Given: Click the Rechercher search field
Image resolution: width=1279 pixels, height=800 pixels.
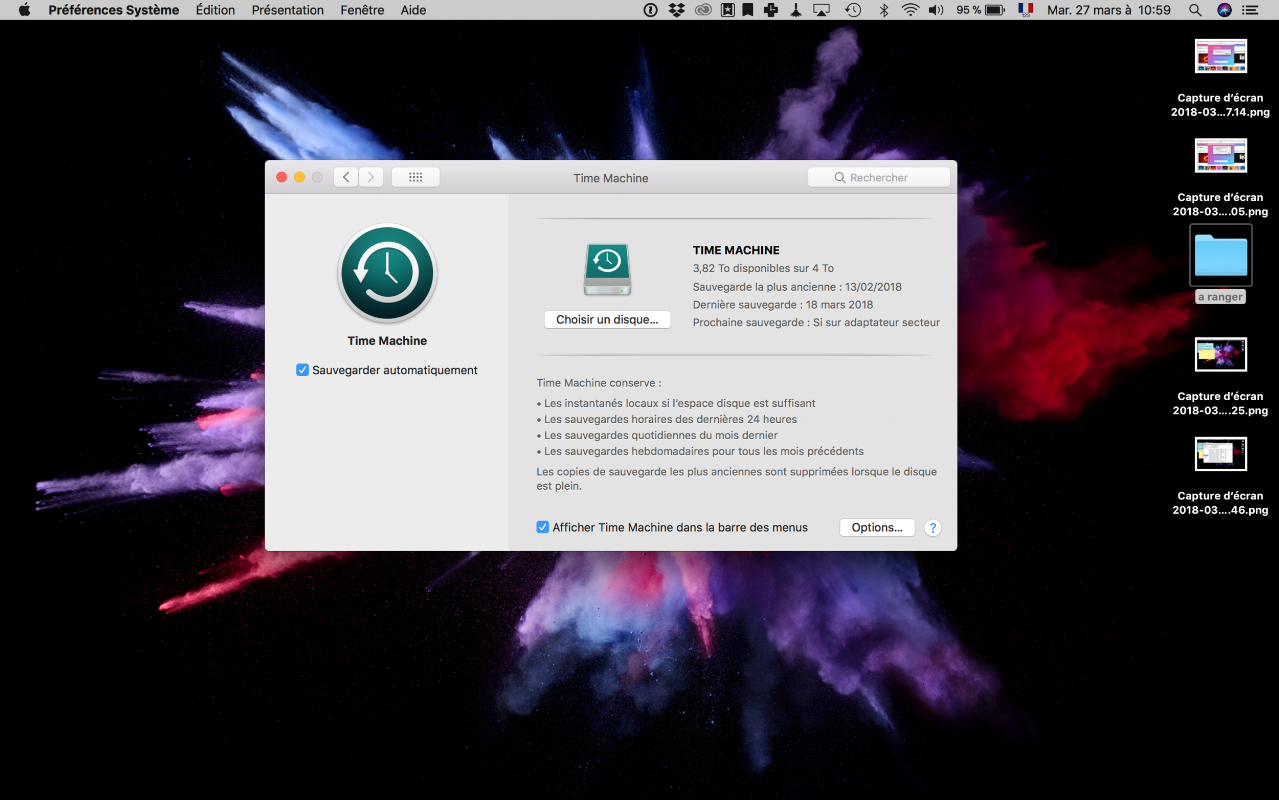Looking at the screenshot, I should (879, 177).
